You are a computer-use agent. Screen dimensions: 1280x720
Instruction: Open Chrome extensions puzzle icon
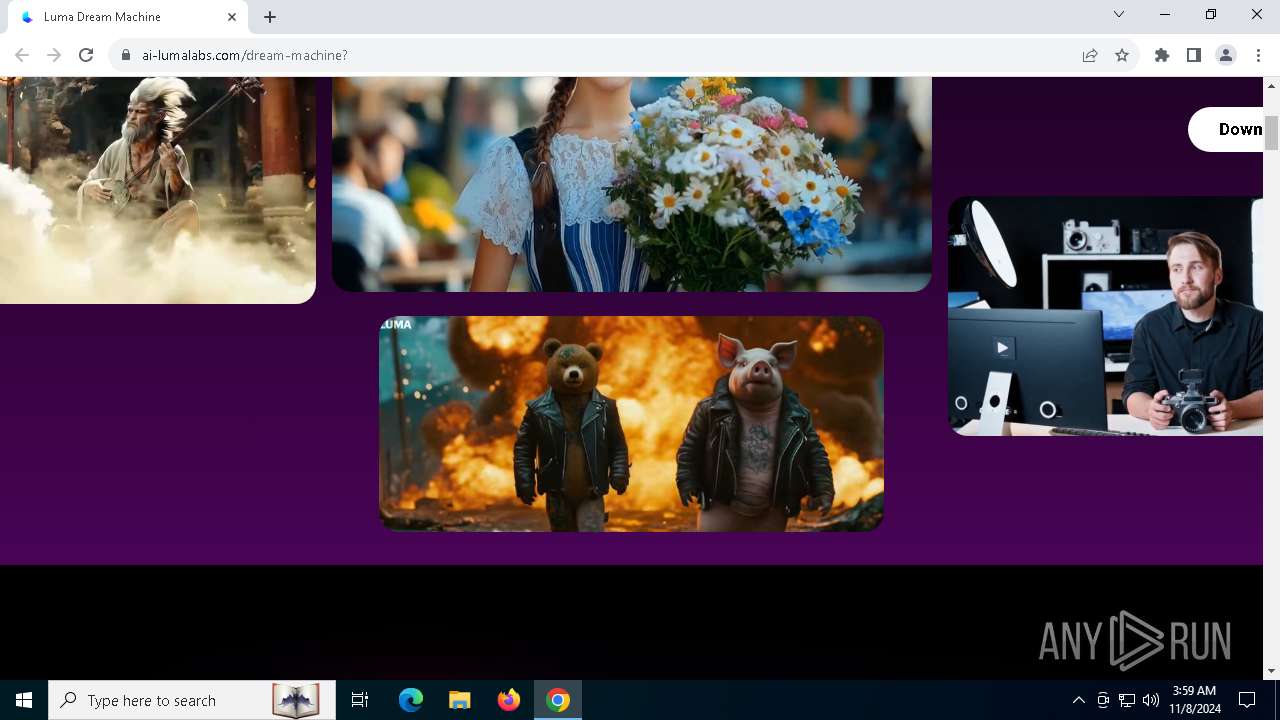pos(1162,55)
